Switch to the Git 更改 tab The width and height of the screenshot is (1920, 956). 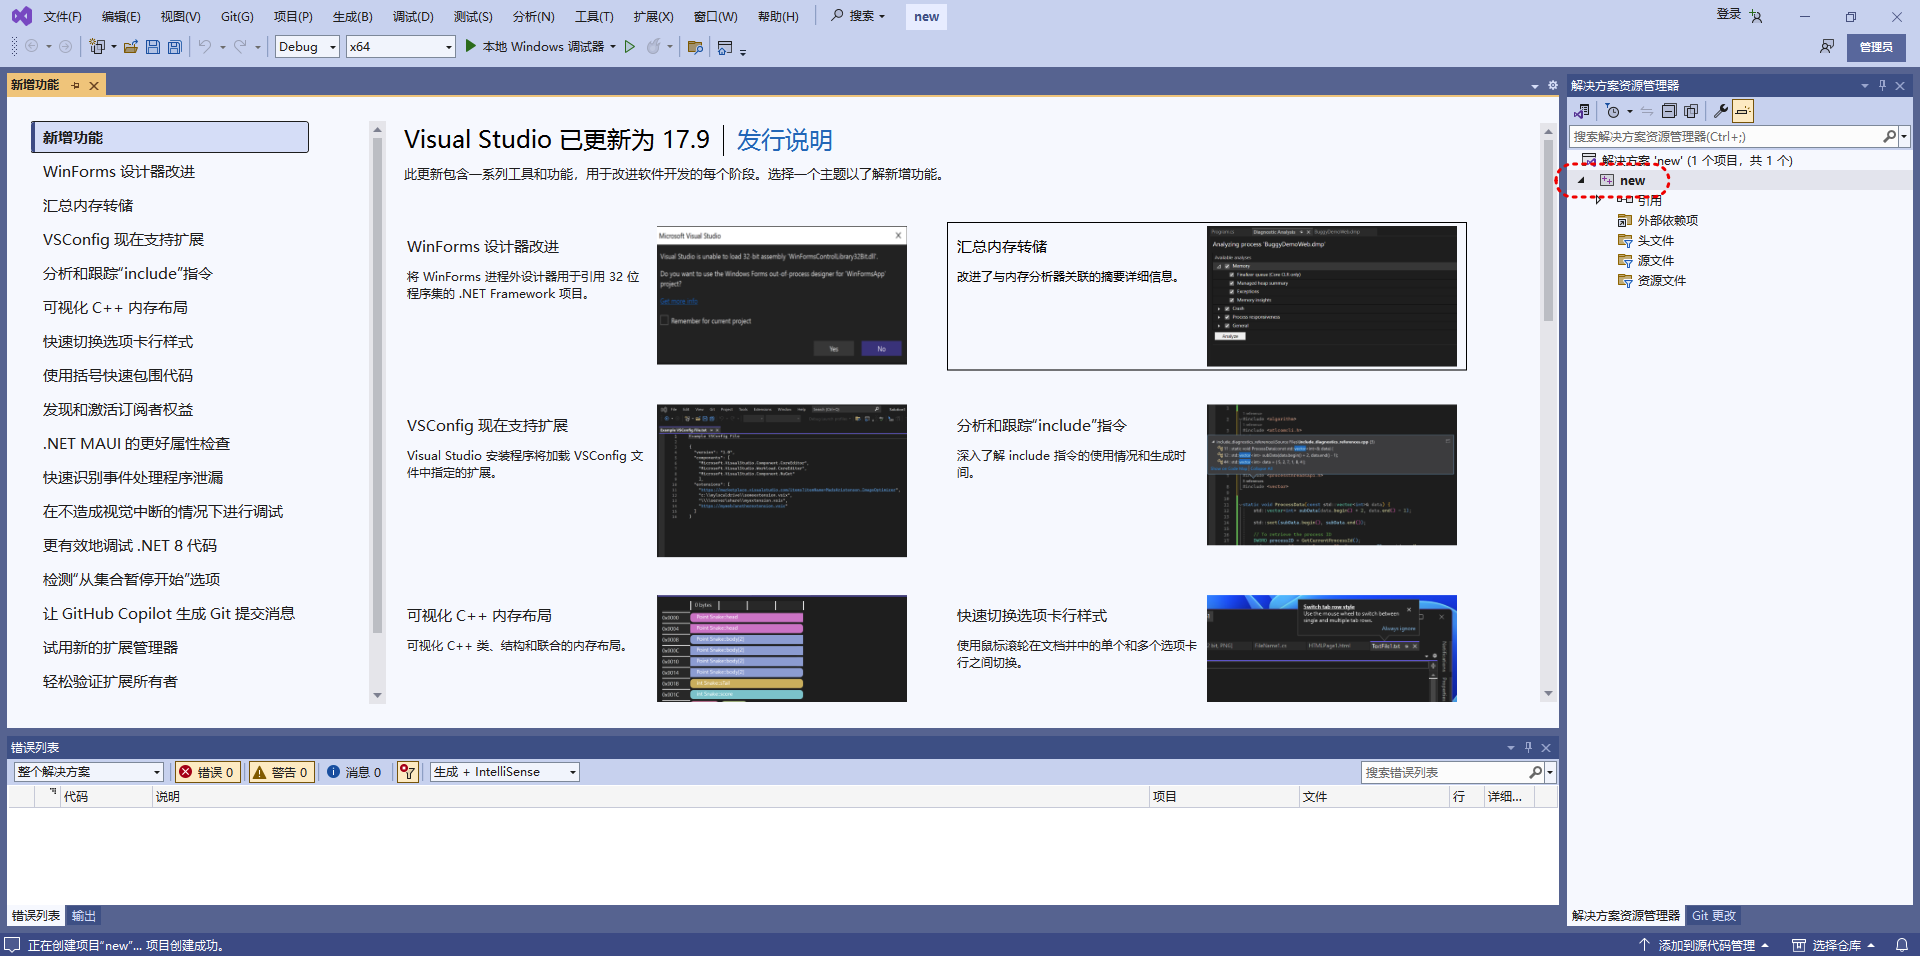point(1713,916)
